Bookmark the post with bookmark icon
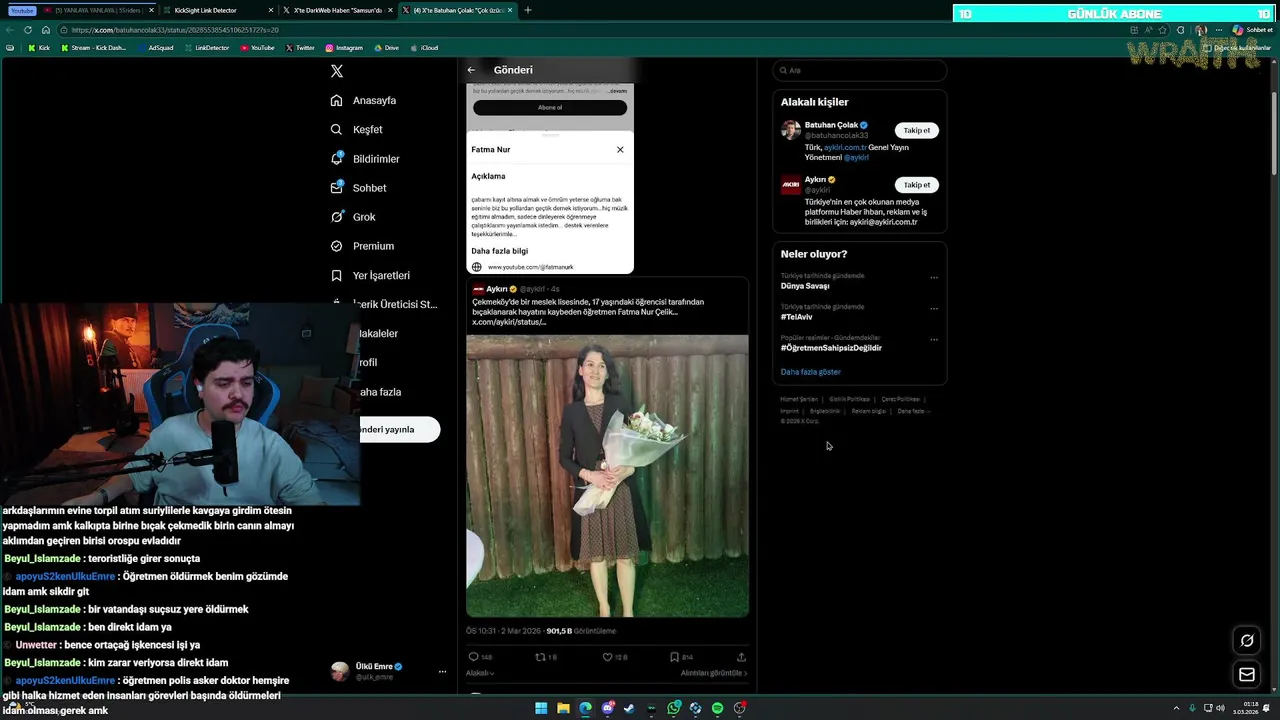Viewport: 1280px width, 720px height. coord(674,657)
